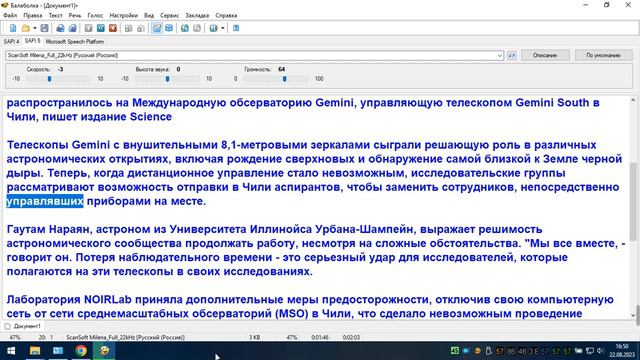Viewport: 640px width, 360px height.
Task: Click the 3 KB size in the status bar
Action: [x=254, y=338]
